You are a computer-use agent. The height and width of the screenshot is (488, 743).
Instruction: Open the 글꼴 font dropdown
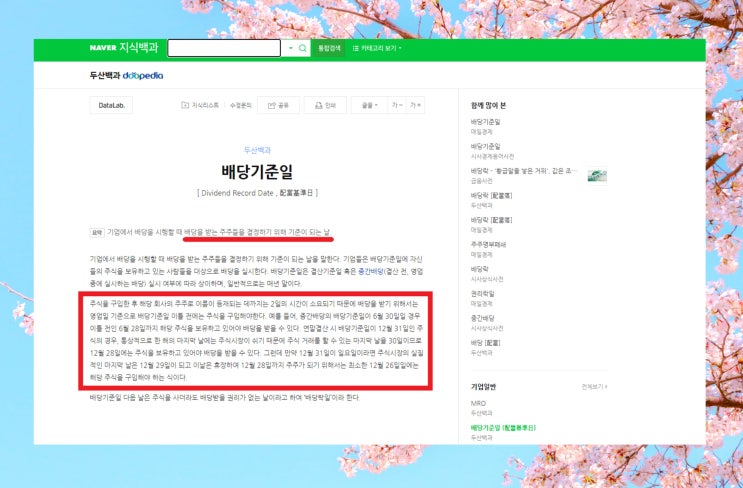coord(369,105)
